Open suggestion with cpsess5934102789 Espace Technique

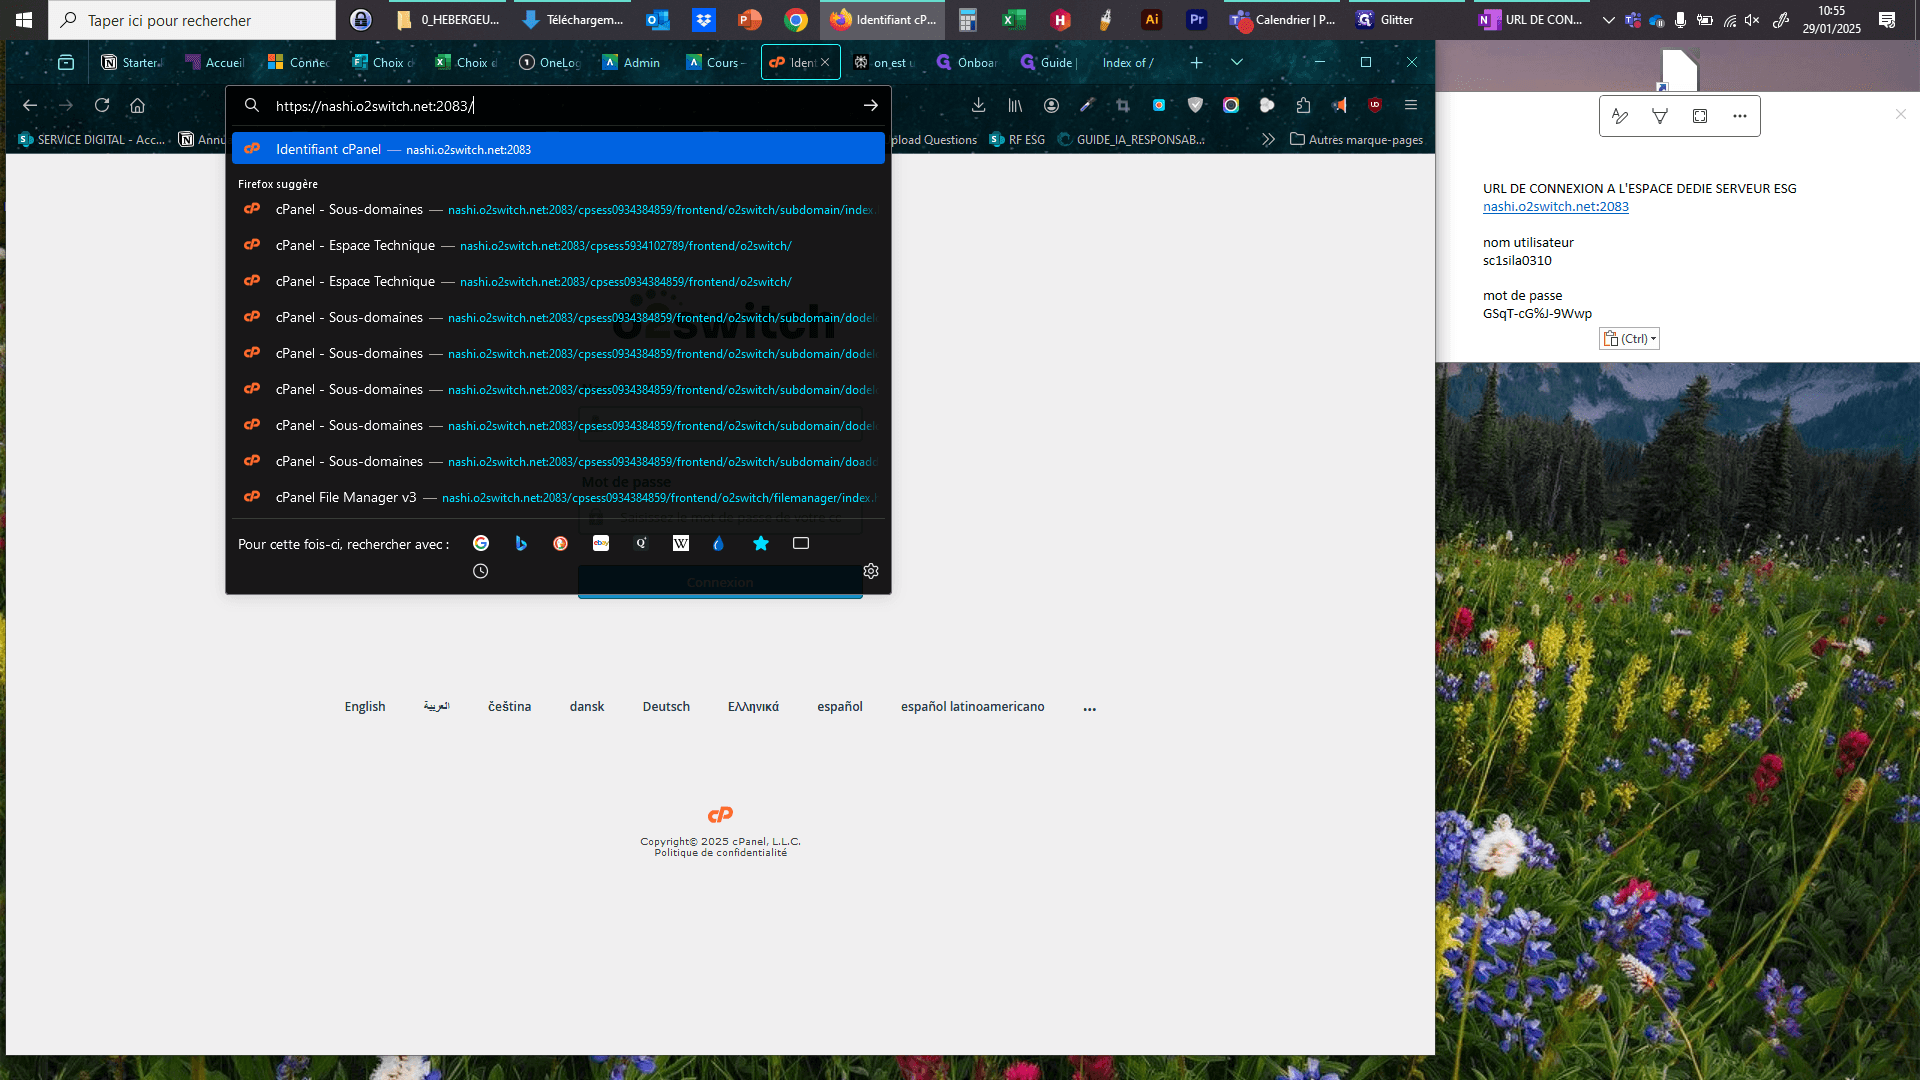(x=558, y=245)
